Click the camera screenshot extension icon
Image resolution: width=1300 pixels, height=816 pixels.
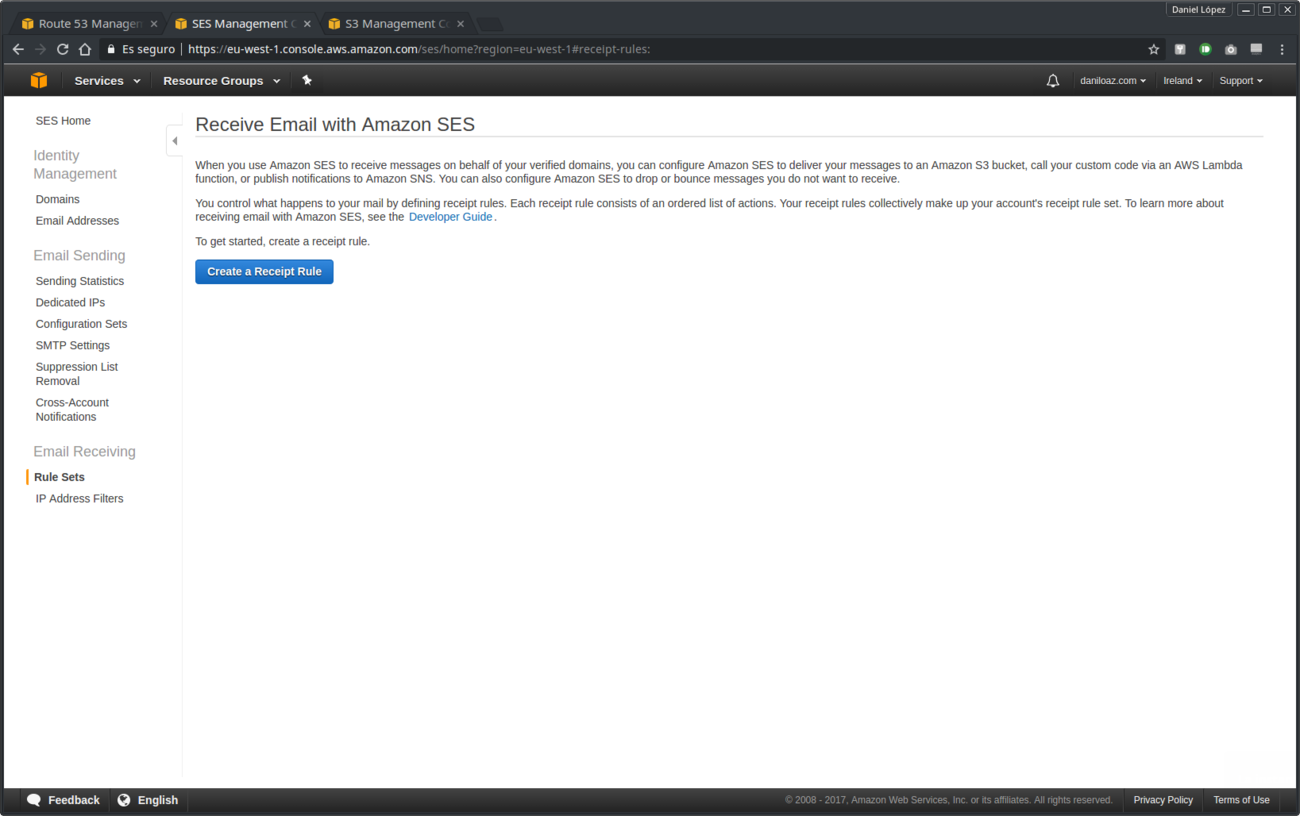pos(1230,48)
